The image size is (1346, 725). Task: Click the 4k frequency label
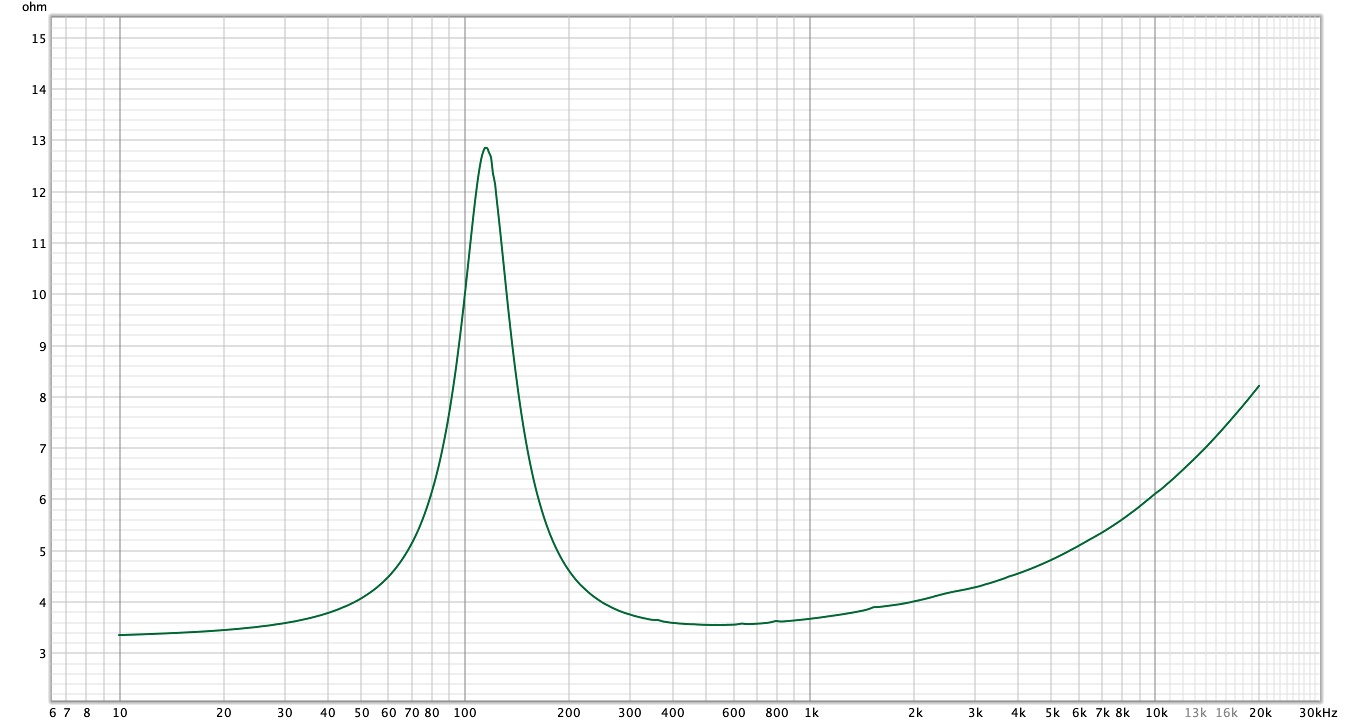(1019, 713)
